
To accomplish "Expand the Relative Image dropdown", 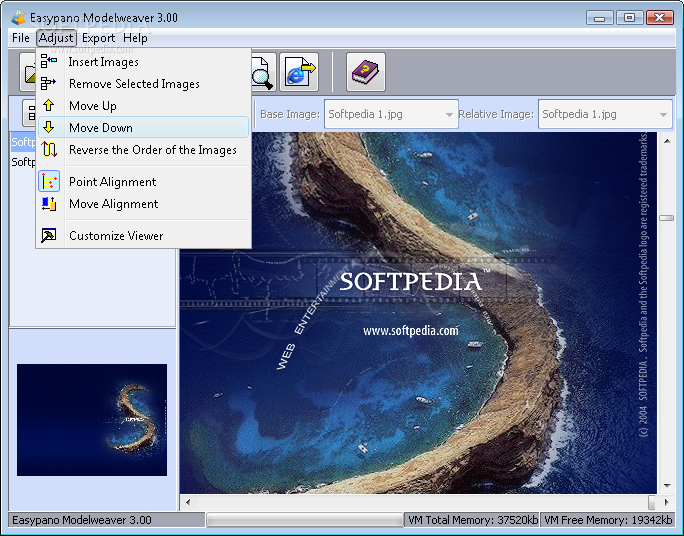I will [x=663, y=114].
